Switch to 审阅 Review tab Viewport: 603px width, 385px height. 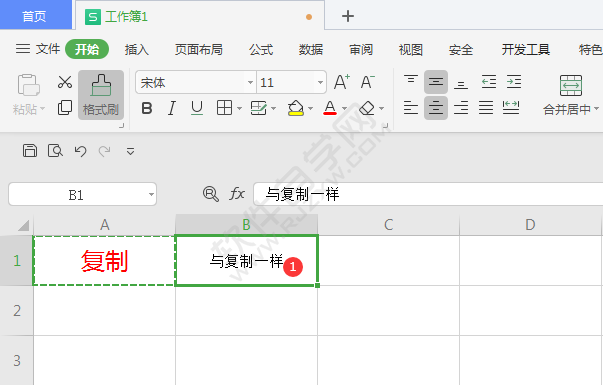point(361,50)
